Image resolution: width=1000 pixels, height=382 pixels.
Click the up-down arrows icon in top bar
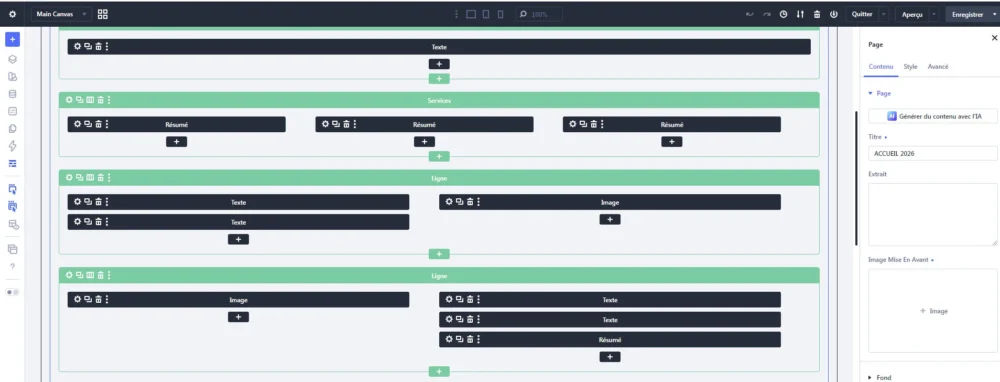tap(800, 14)
